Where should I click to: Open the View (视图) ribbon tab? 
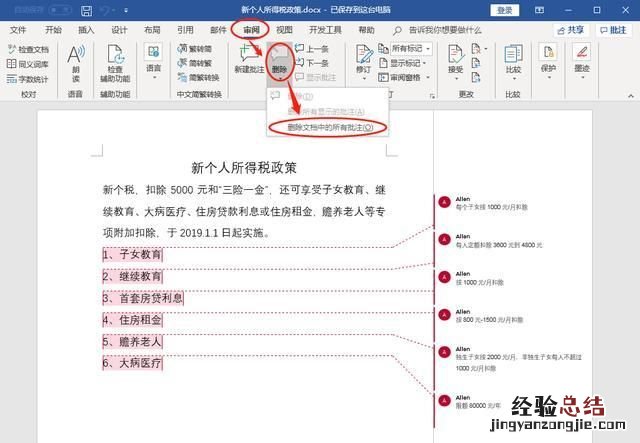(x=284, y=30)
